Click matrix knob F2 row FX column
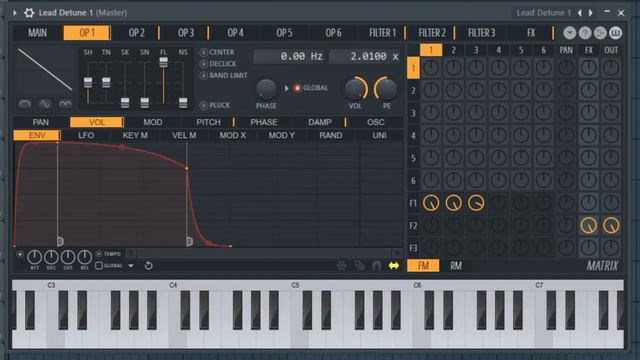This screenshot has width=640, height=360. coord(589,225)
